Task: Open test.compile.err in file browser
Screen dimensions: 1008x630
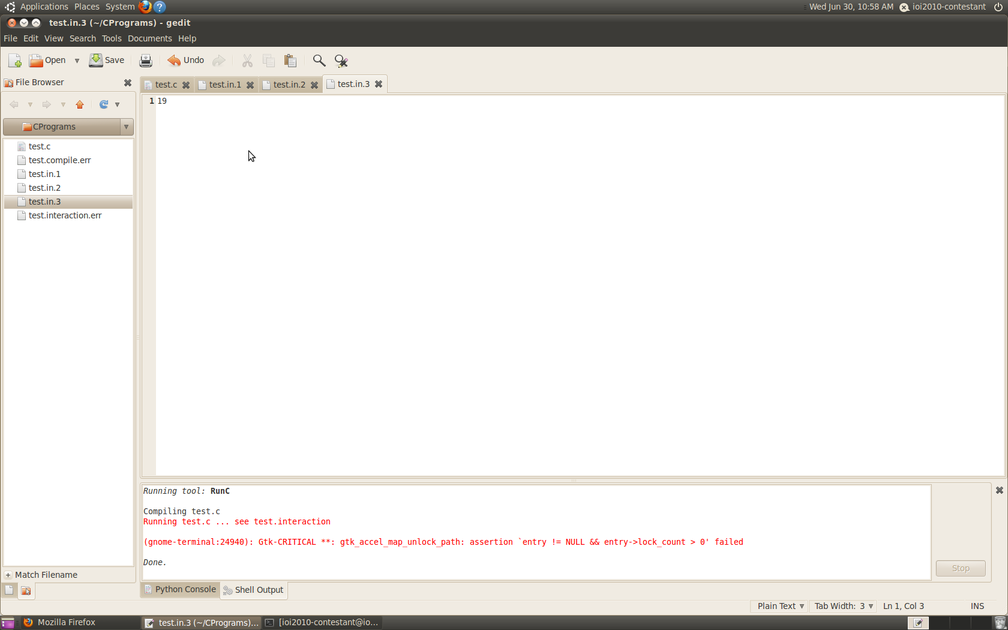Action: click(x=59, y=160)
